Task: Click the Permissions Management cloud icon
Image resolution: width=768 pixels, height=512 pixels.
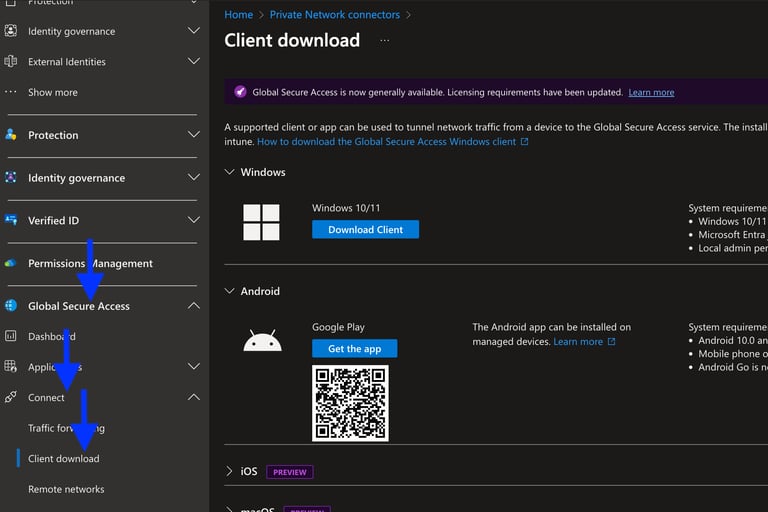Action: 10,263
